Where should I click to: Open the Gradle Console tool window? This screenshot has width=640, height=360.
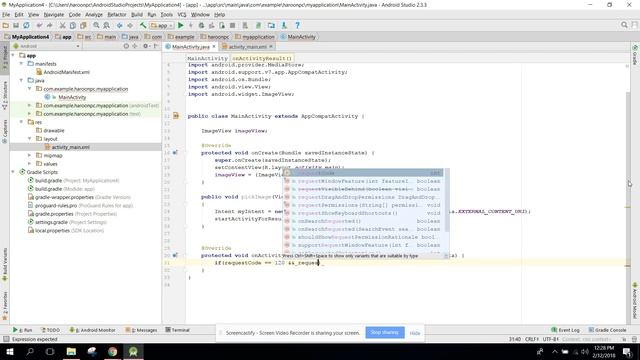pos(607,330)
